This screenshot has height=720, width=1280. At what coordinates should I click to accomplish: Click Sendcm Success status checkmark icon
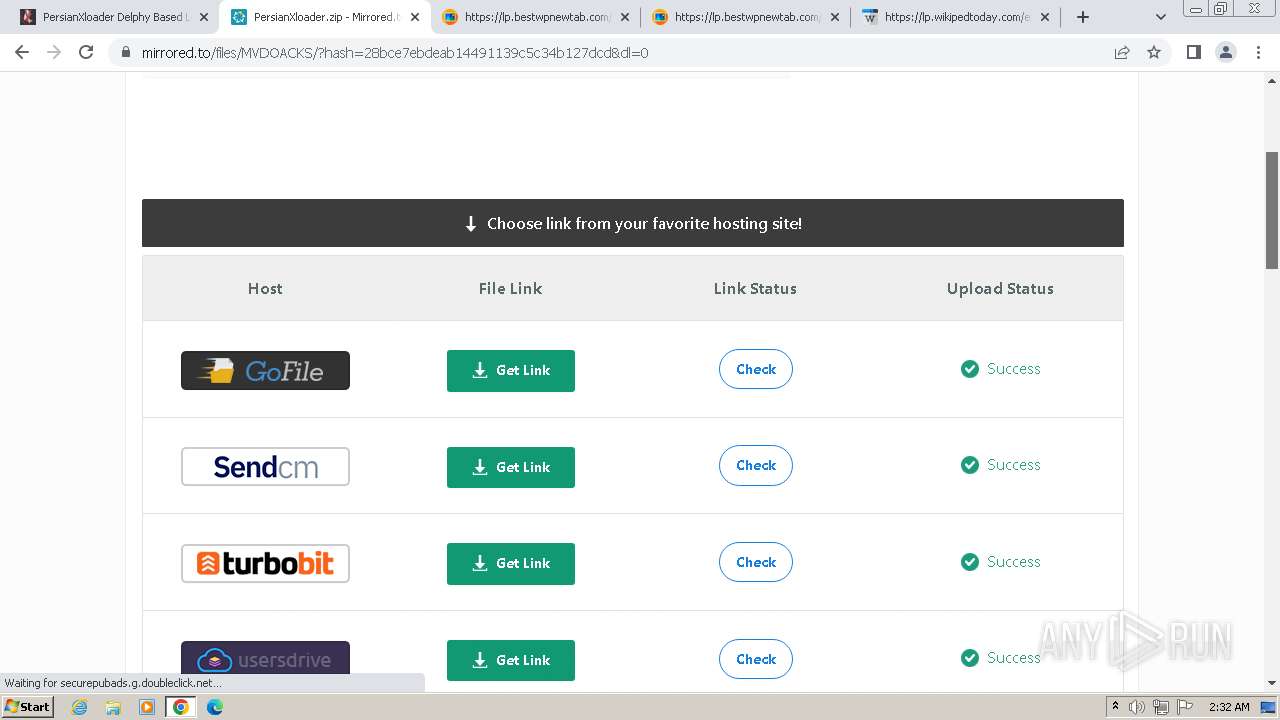click(x=969, y=465)
